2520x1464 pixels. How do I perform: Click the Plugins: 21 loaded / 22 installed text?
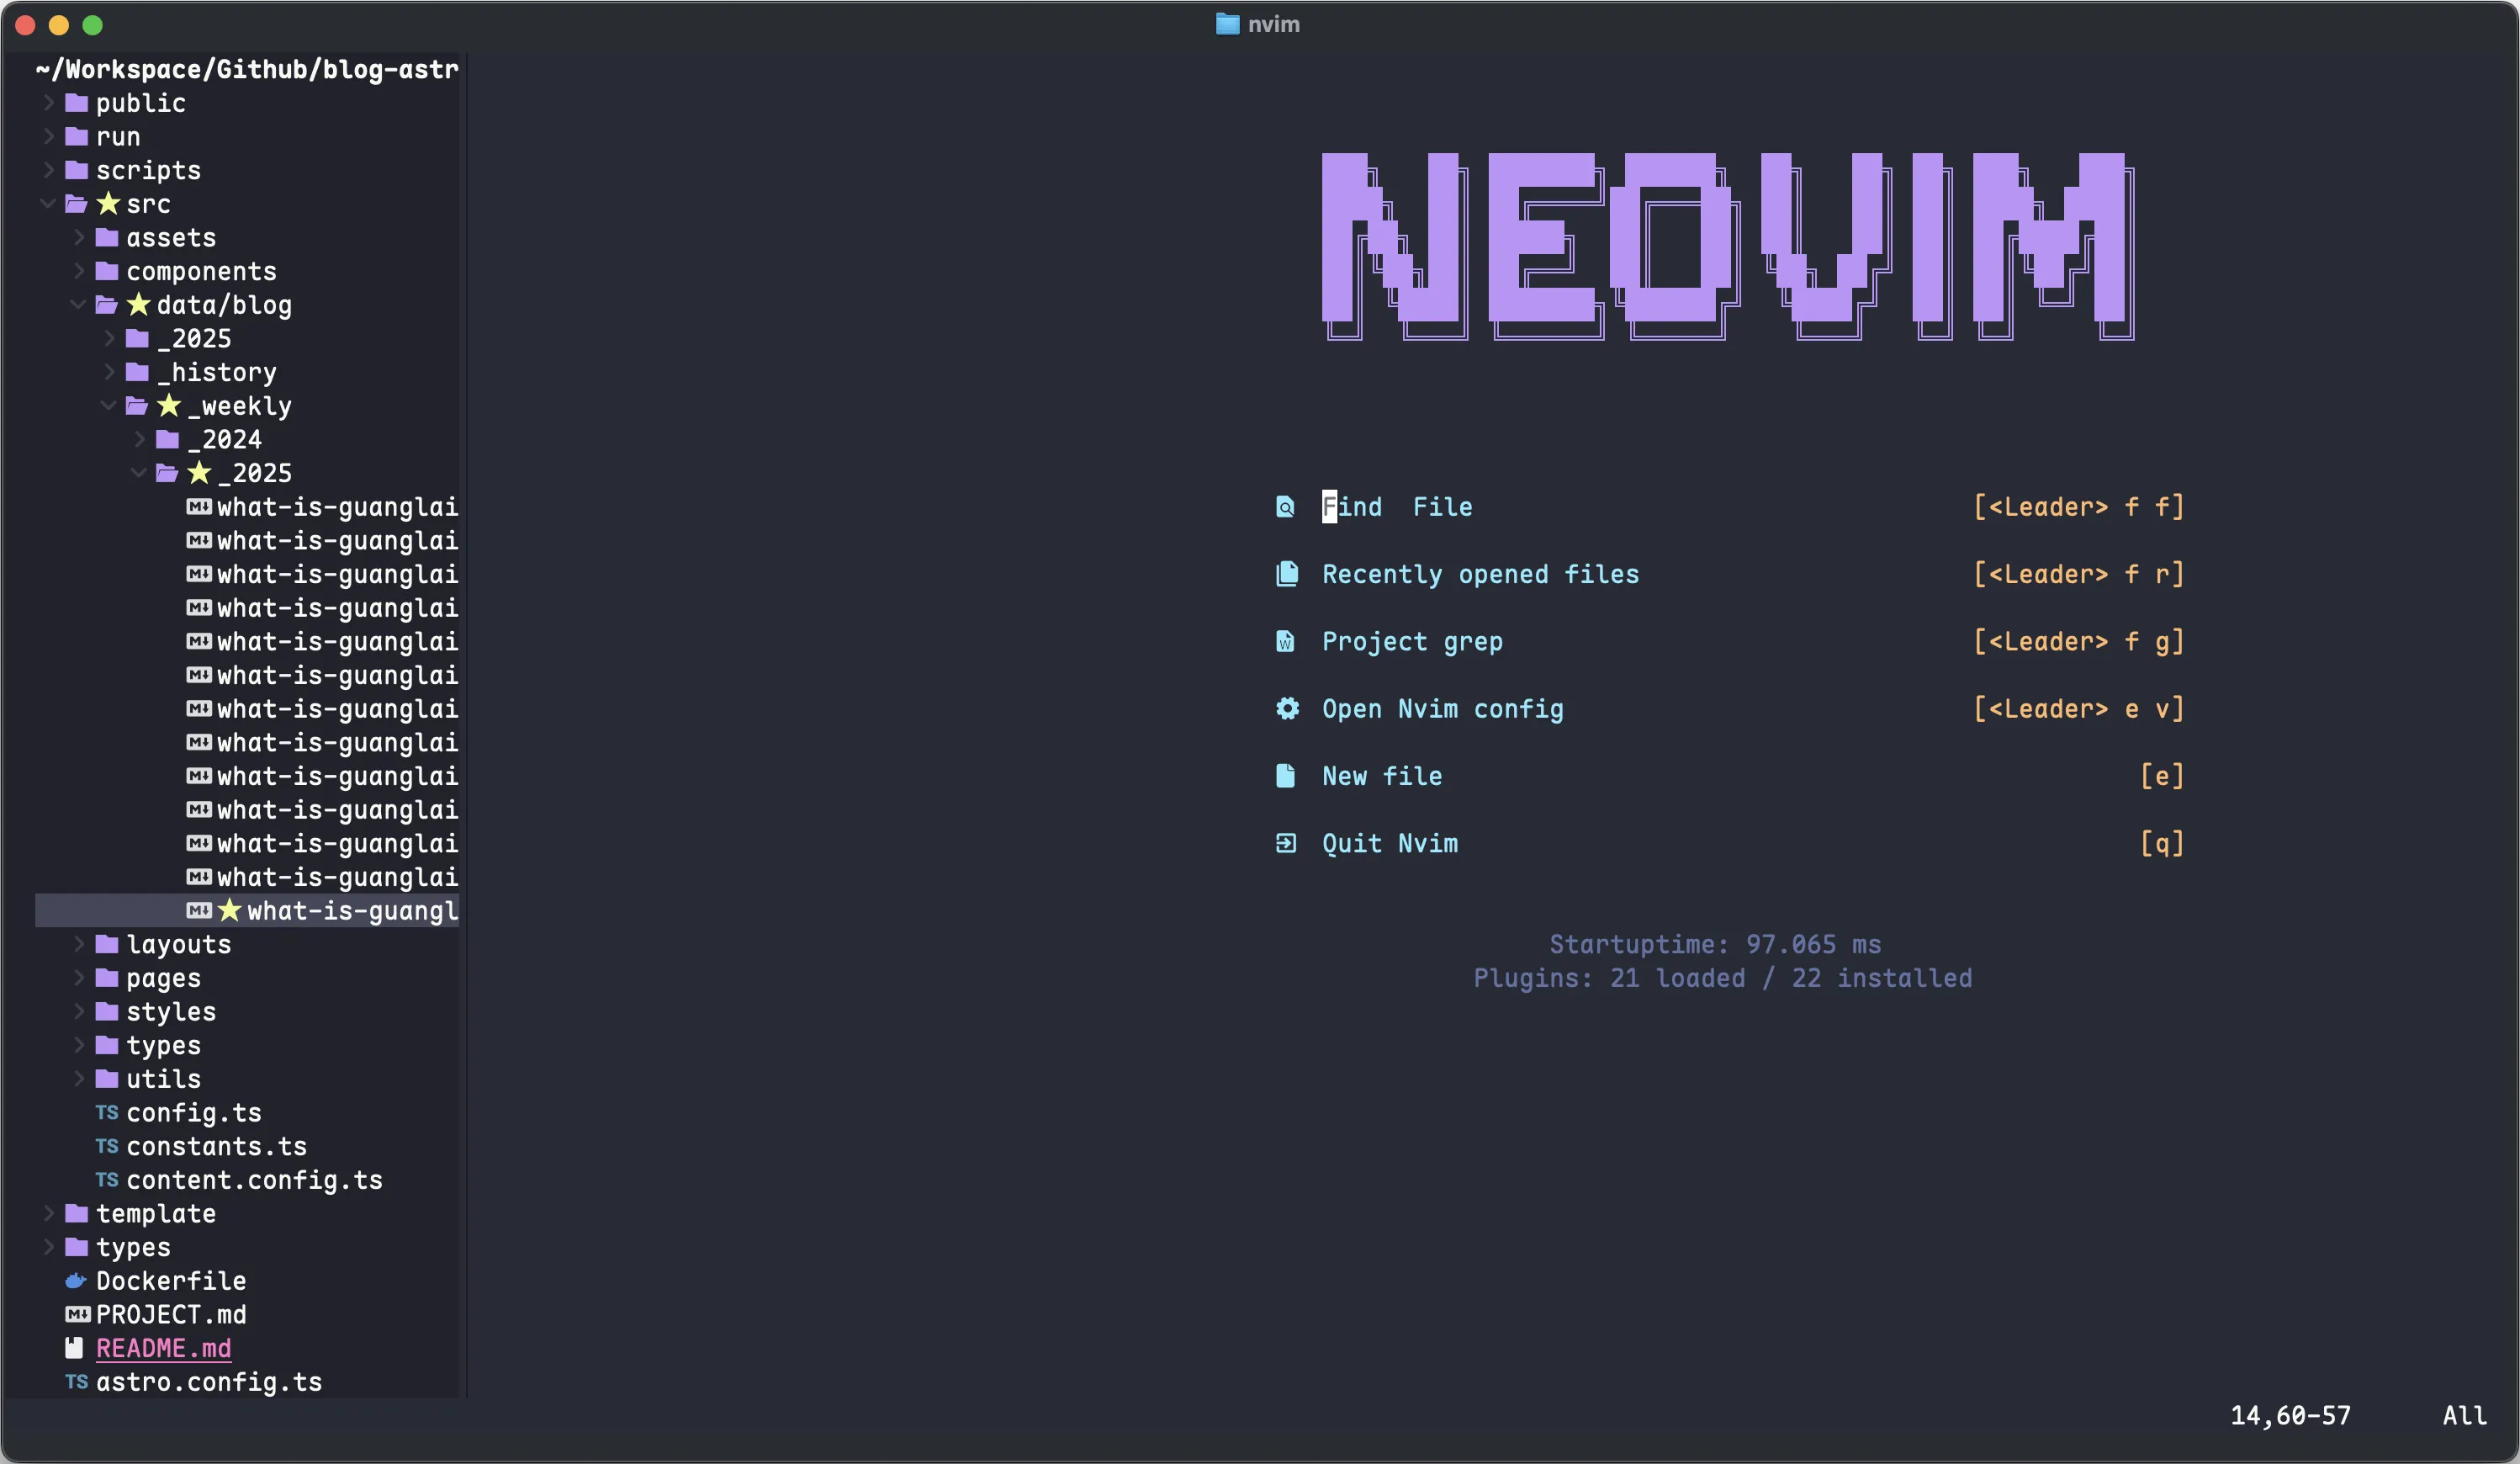[1722, 978]
